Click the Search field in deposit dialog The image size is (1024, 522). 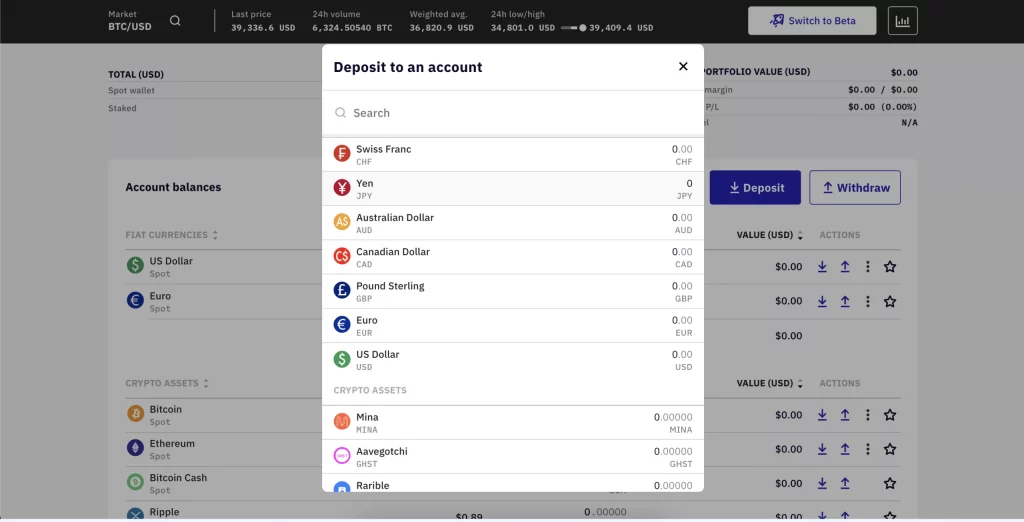[x=512, y=113]
